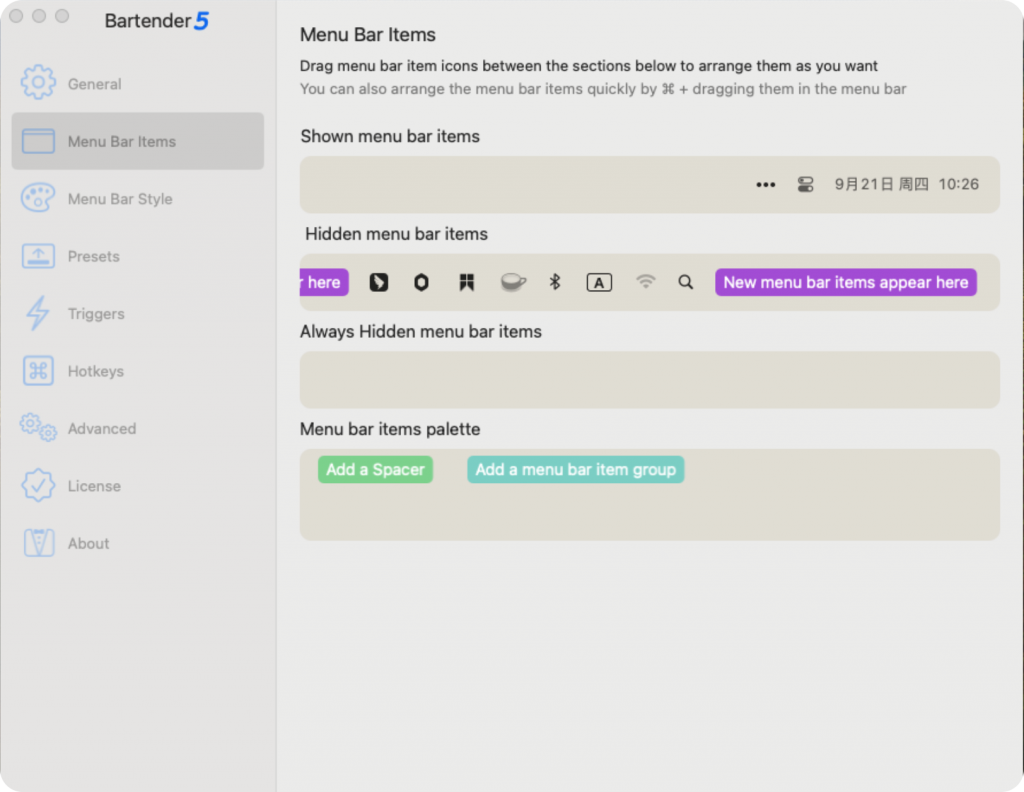The image size is (1024, 792).
Task: Open the General settings section
Action: point(94,84)
